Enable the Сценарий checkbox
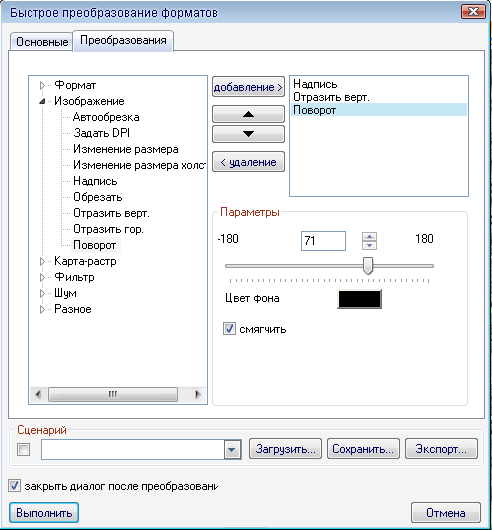 (x=23, y=450)
